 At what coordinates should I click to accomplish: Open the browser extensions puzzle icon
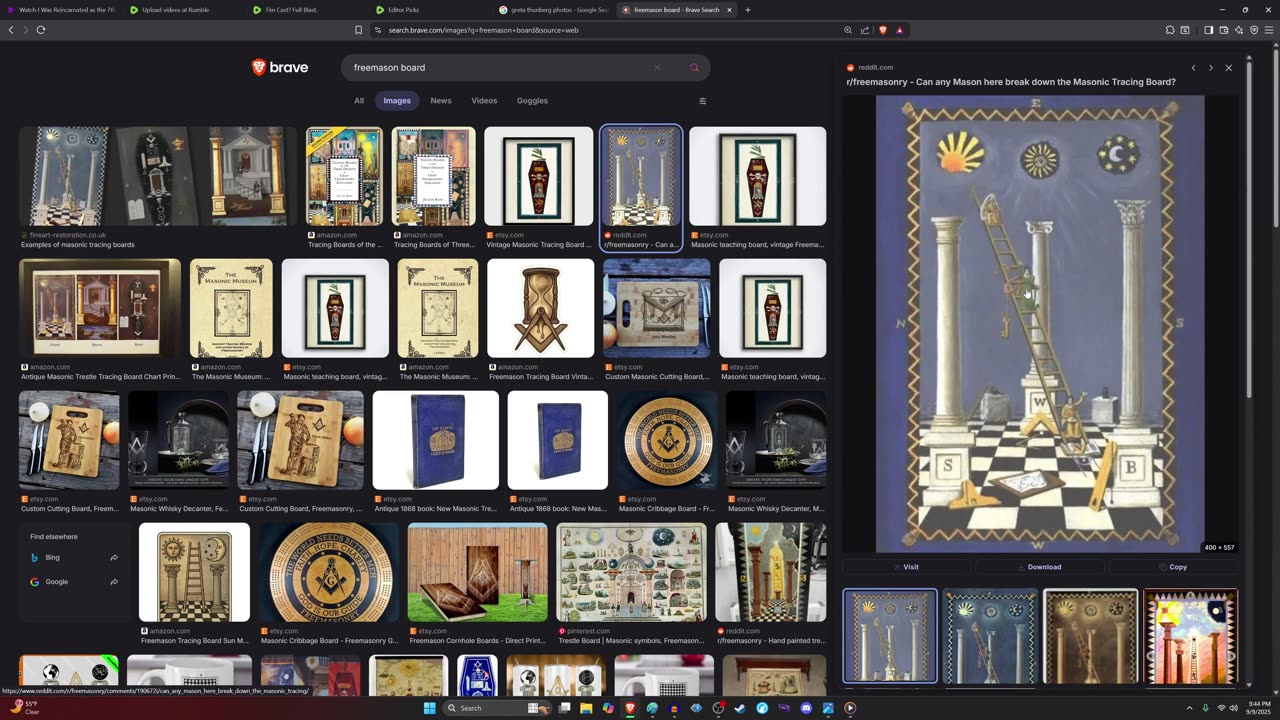1170,30
